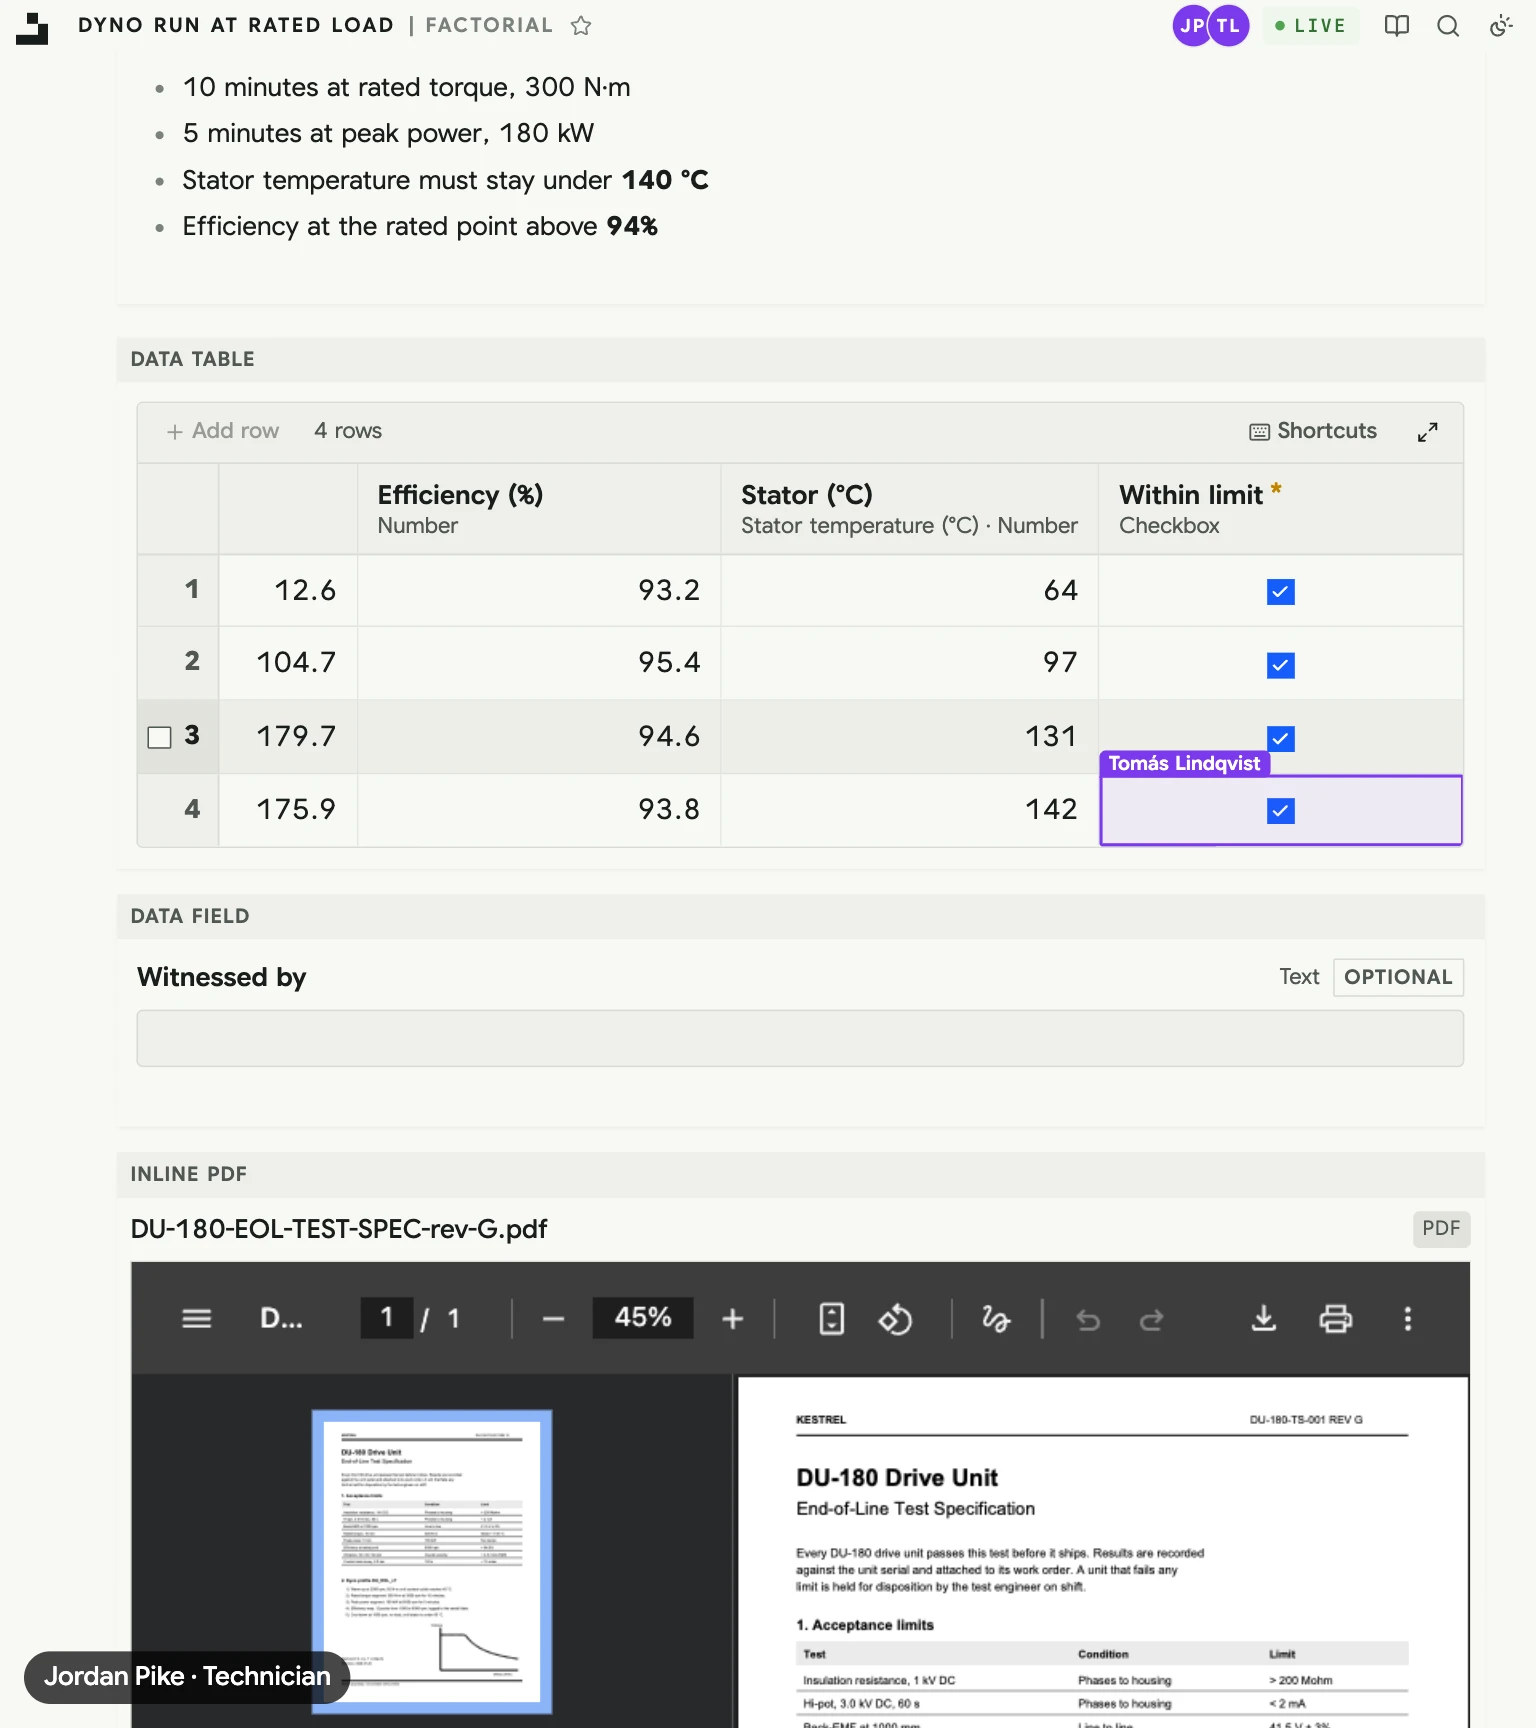
Task: Uncheck Within limit for the 142 °C row
Action: pyautogui.click(x=1281, y=811)
